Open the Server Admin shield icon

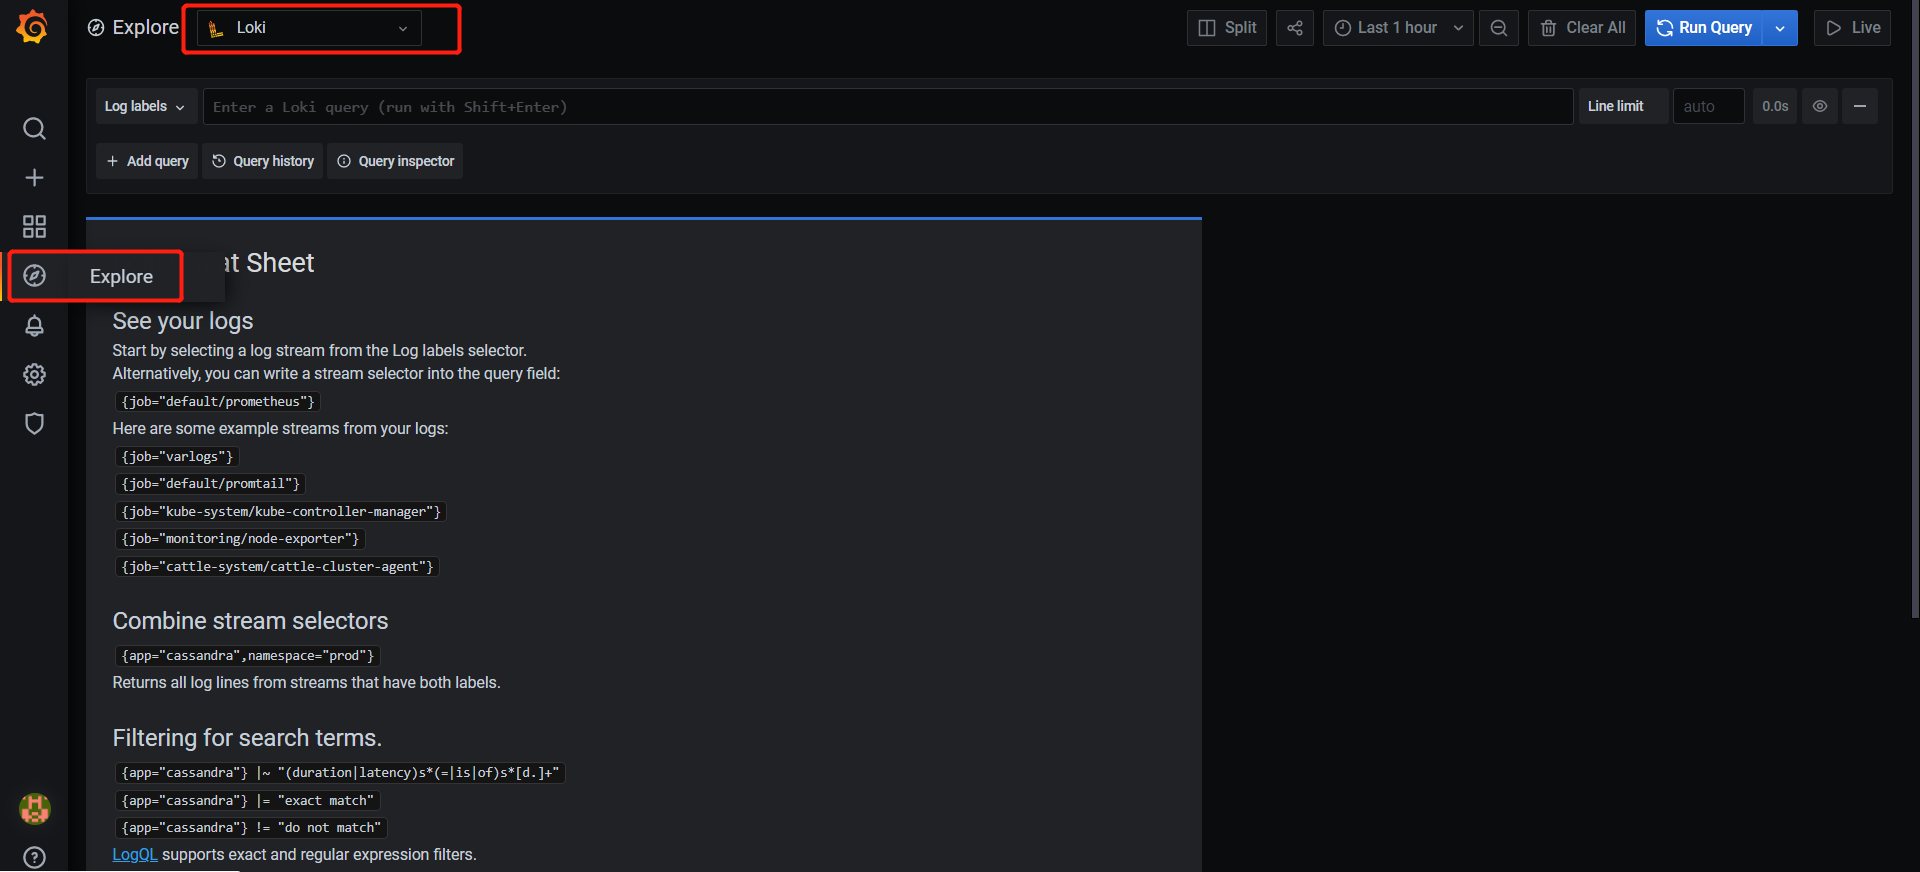point(34,424)
